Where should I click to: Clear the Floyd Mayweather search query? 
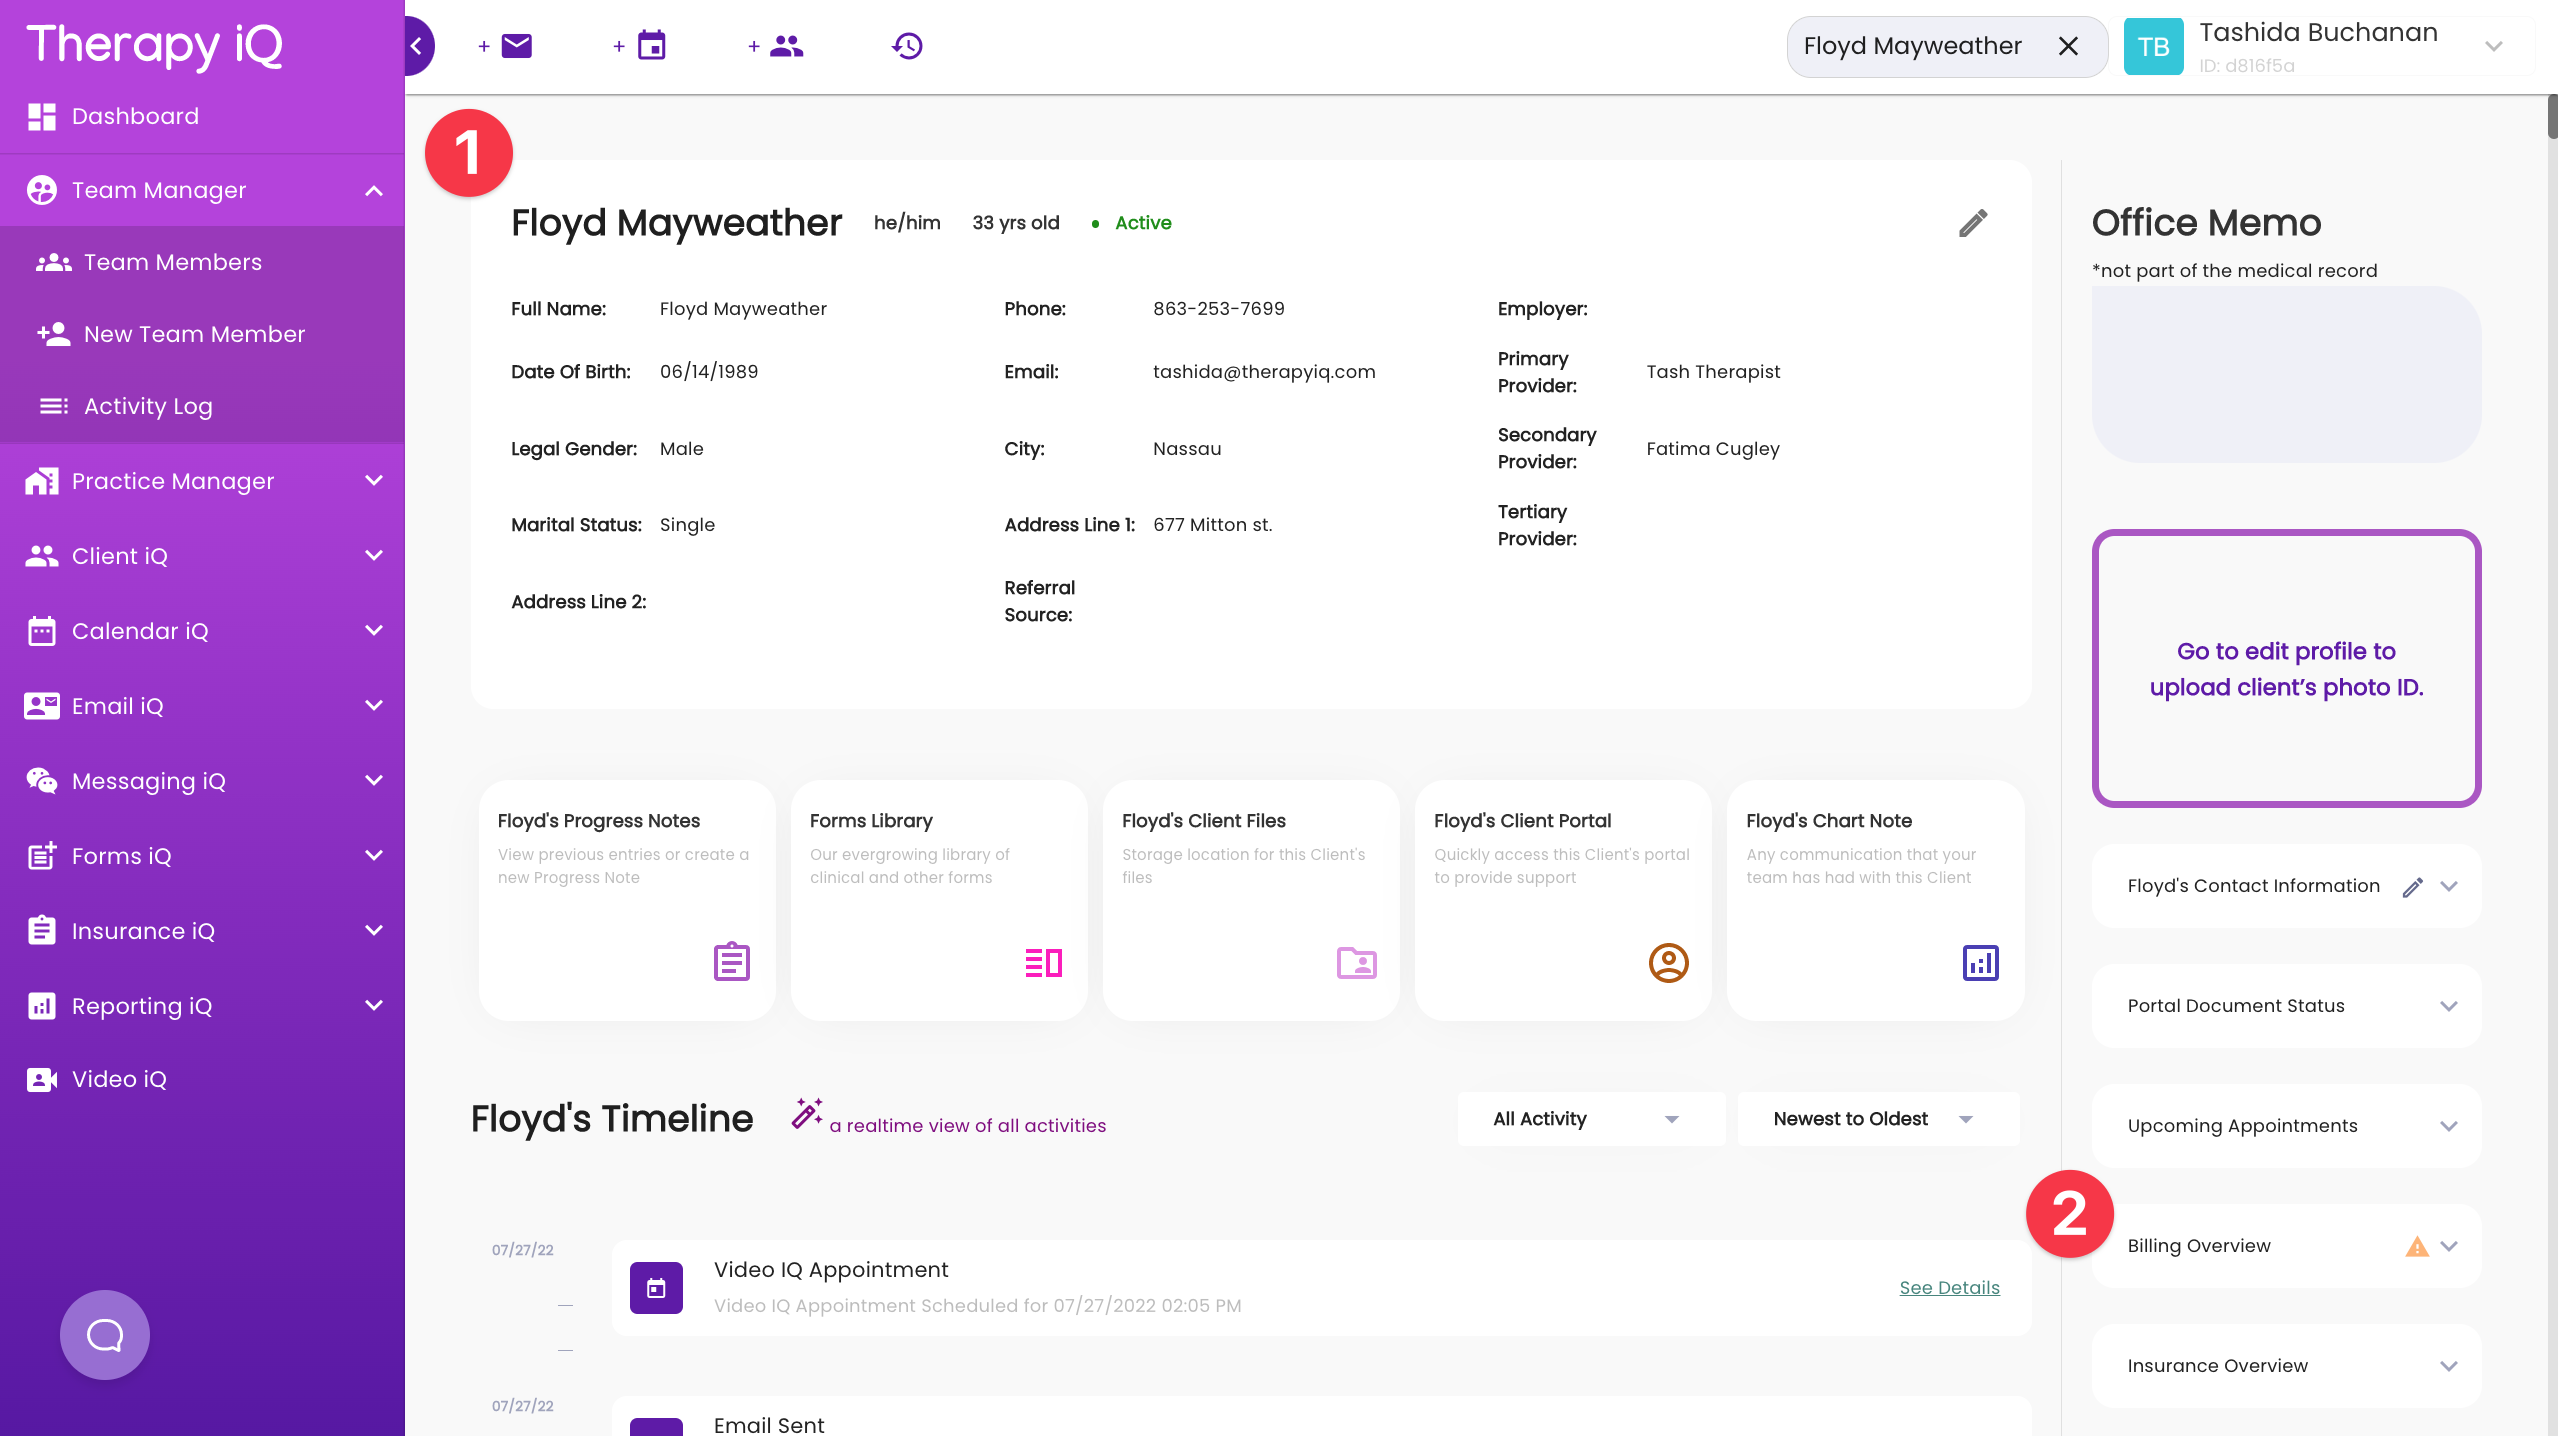pyautogui.click(x=2068, y=45)
